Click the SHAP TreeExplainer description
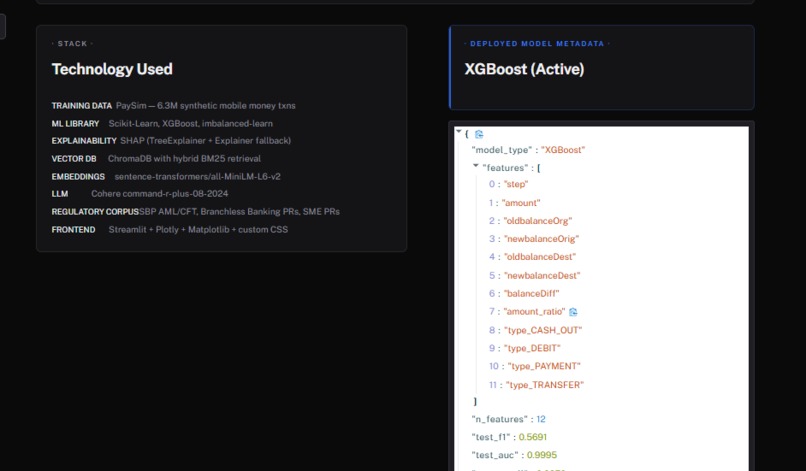 coord(206,140)
